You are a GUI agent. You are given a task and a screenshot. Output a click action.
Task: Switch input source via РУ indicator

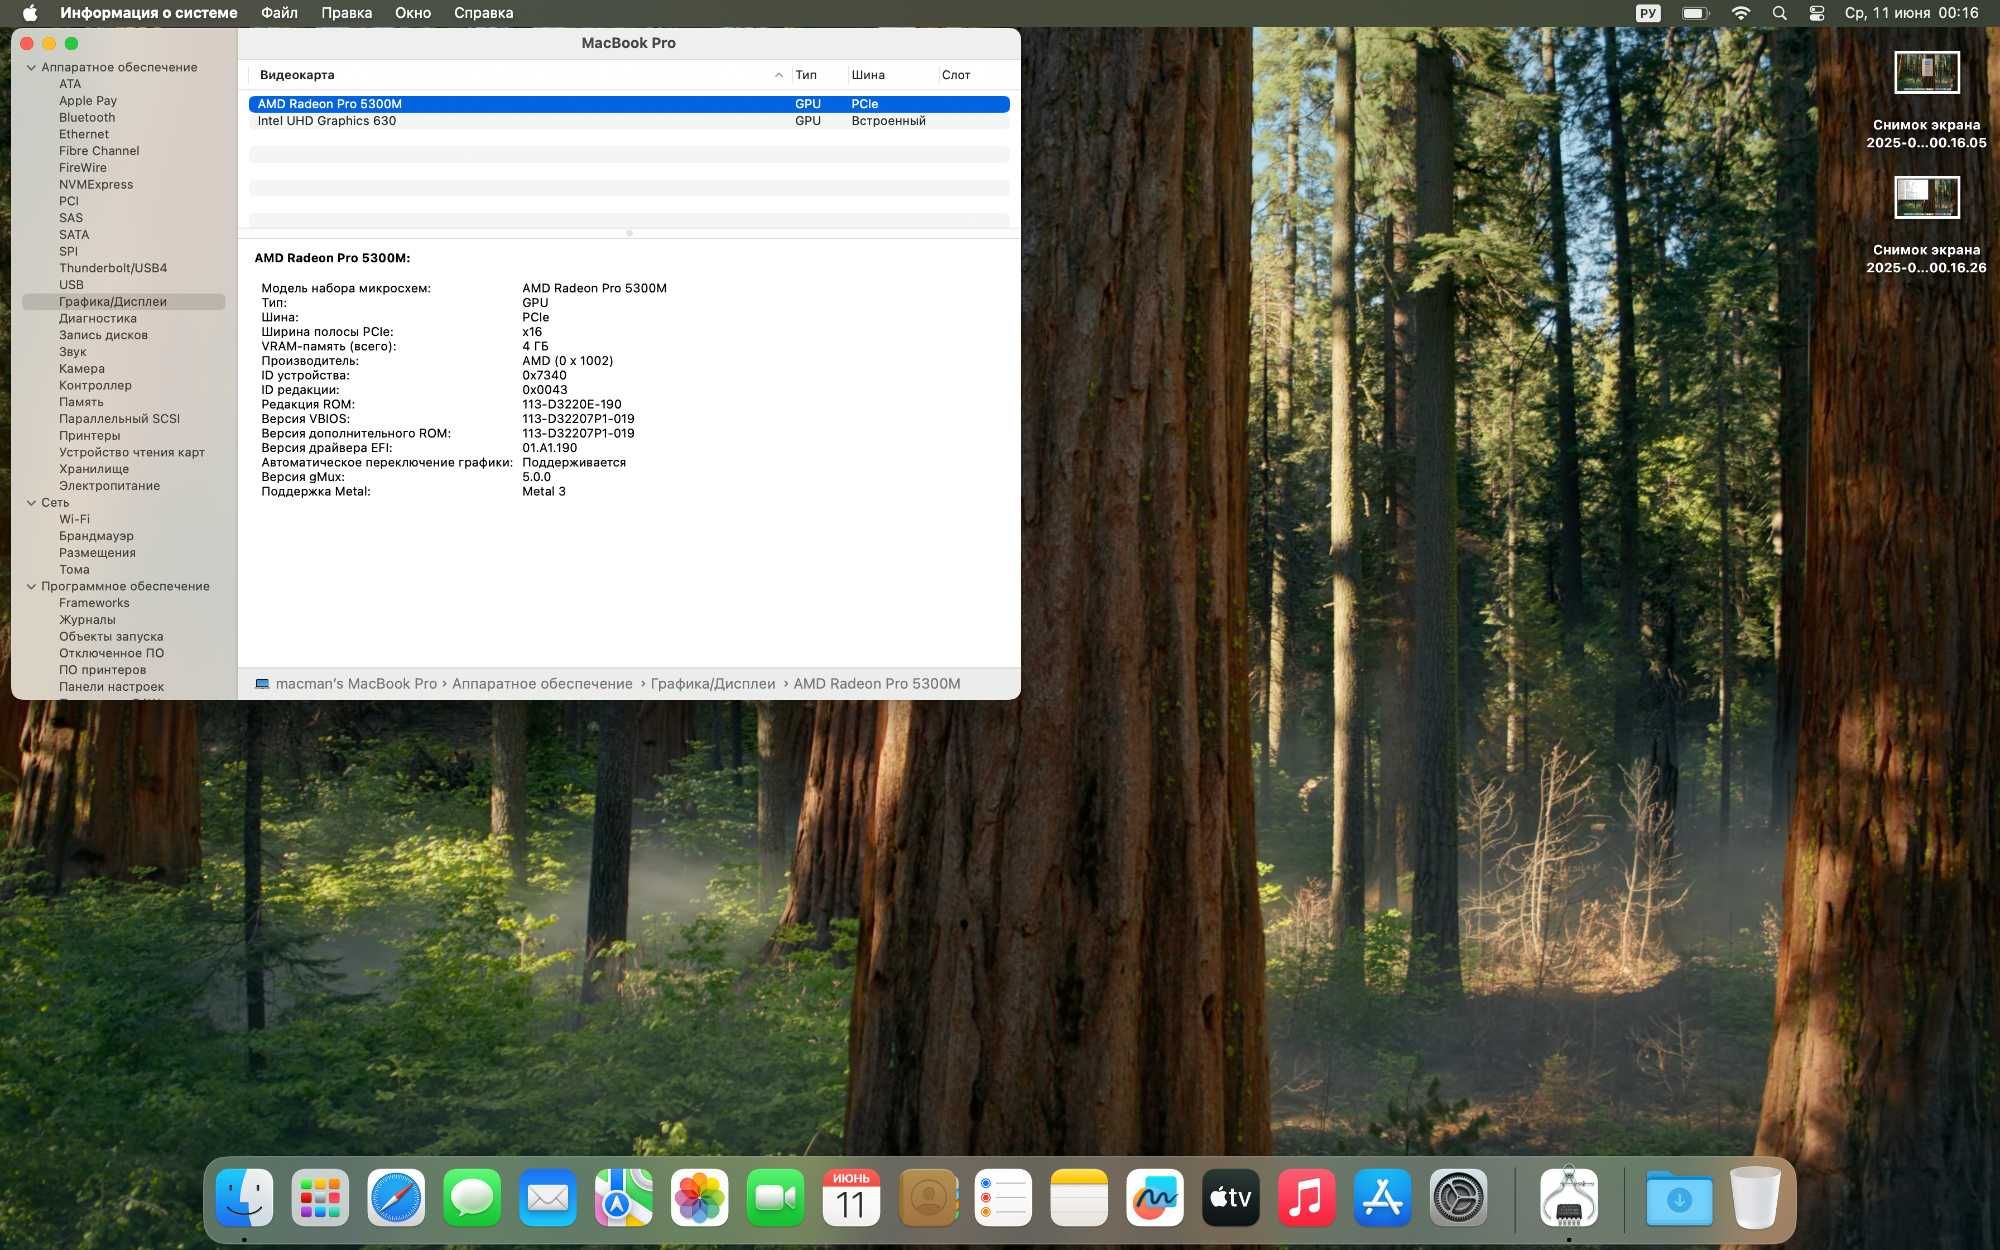coord(1648,13)
